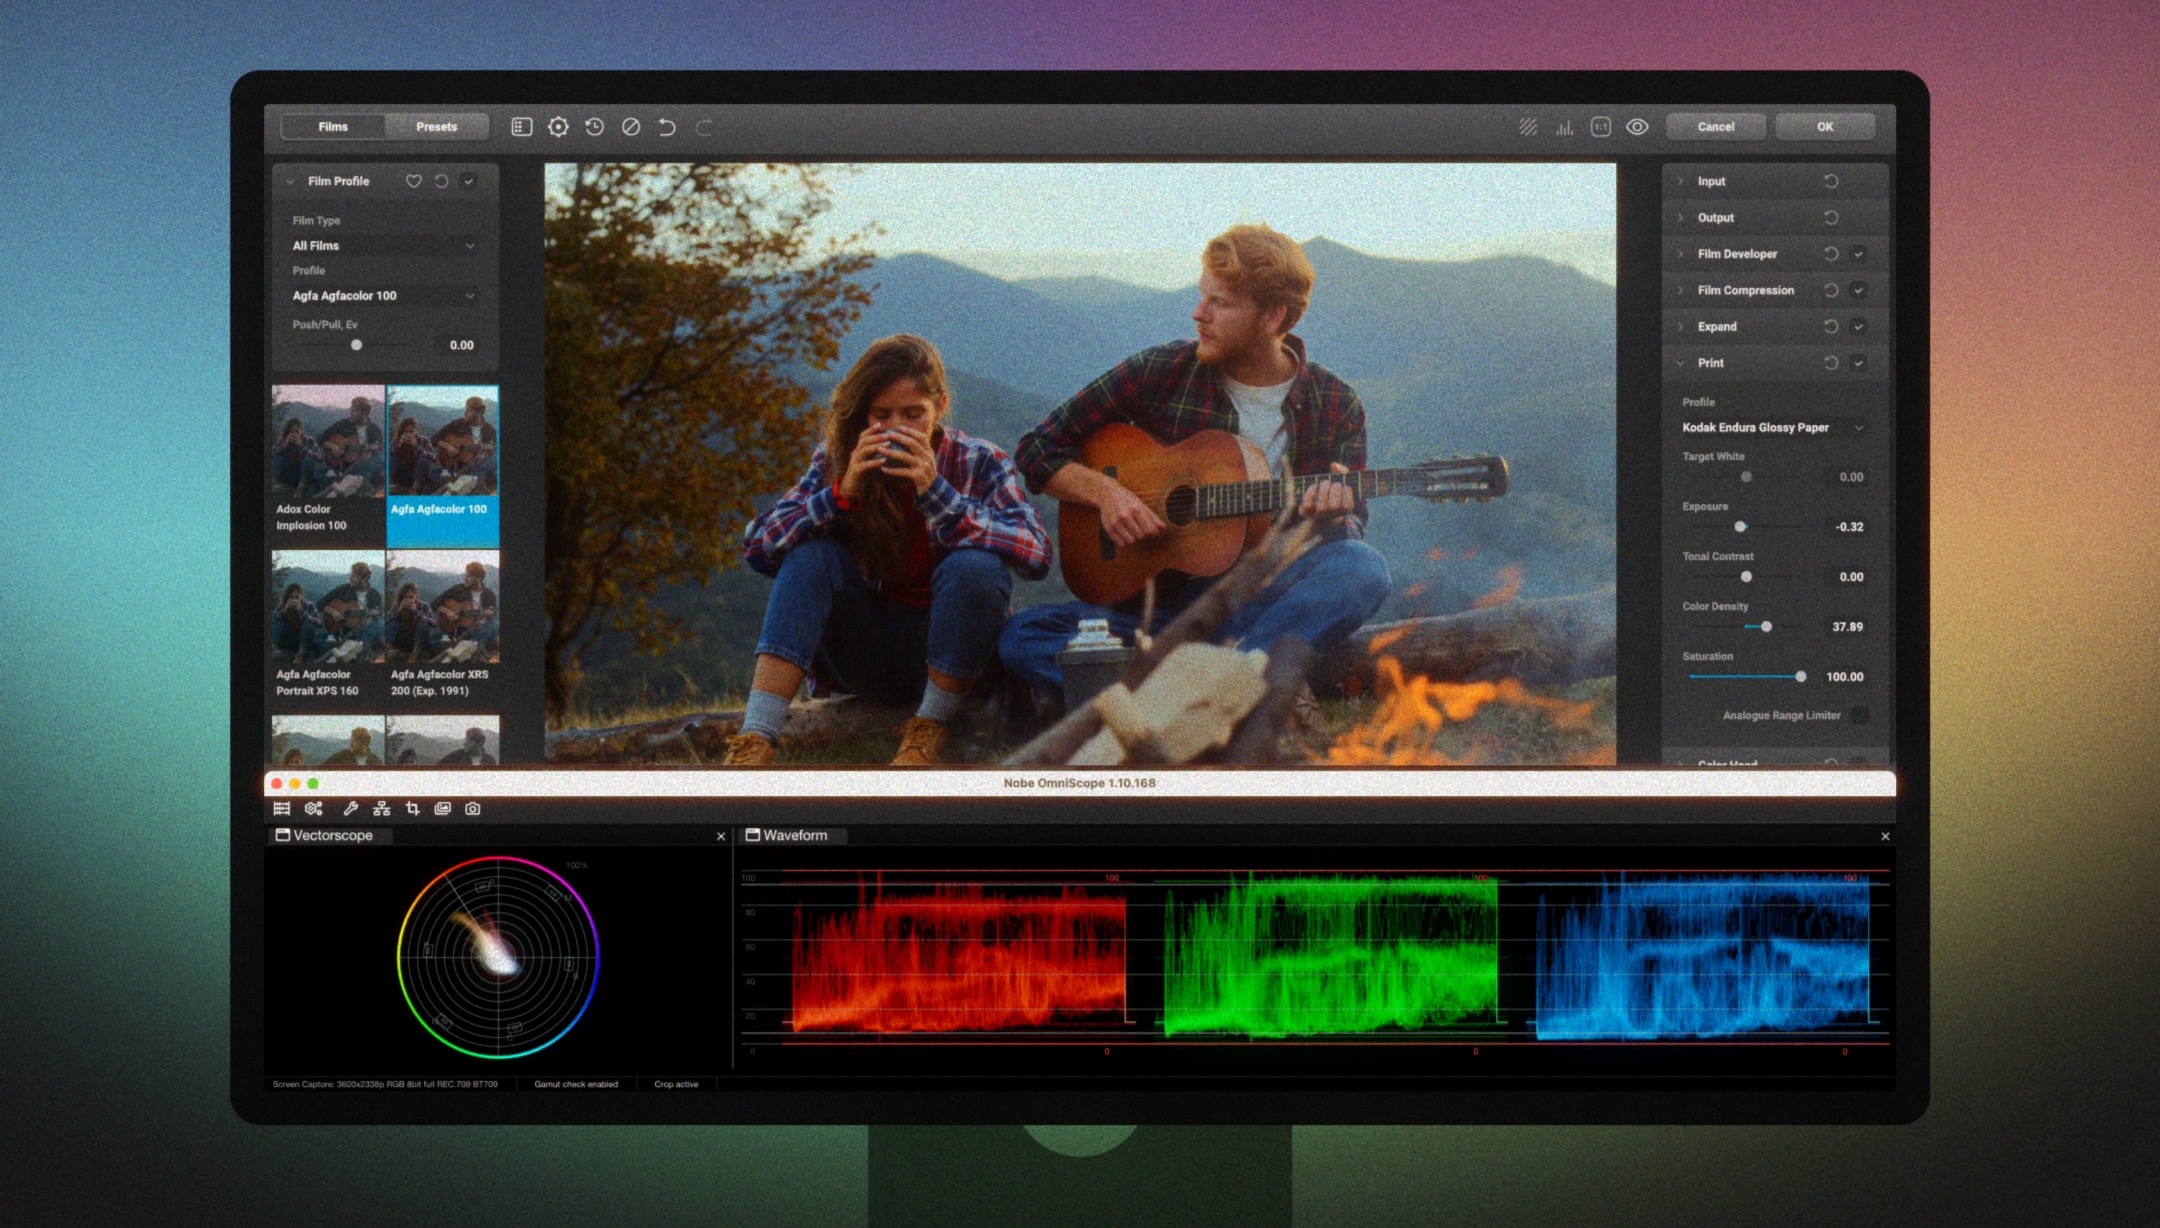Screen dimensions: 2160x1228
Task: Click the Saturation slider handle
Action: [1800, 677]
